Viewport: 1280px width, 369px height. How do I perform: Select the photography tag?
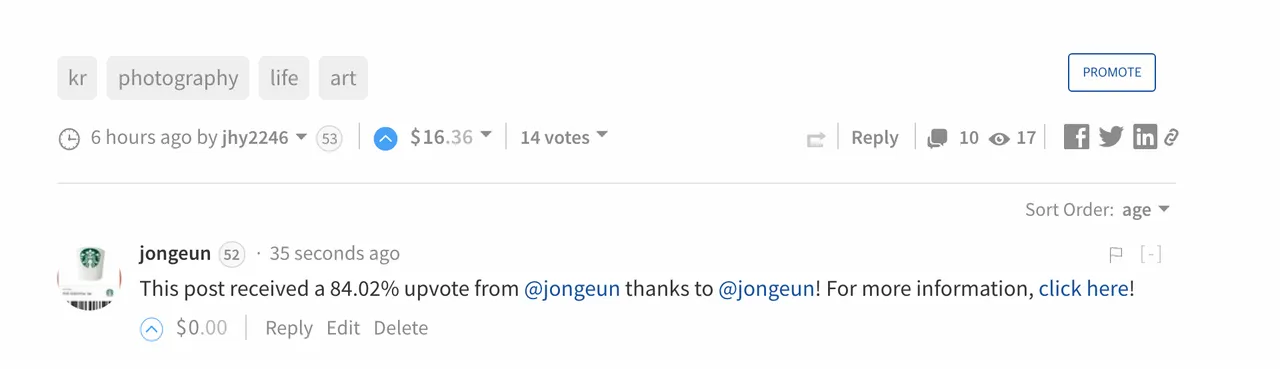coord(178,78)
